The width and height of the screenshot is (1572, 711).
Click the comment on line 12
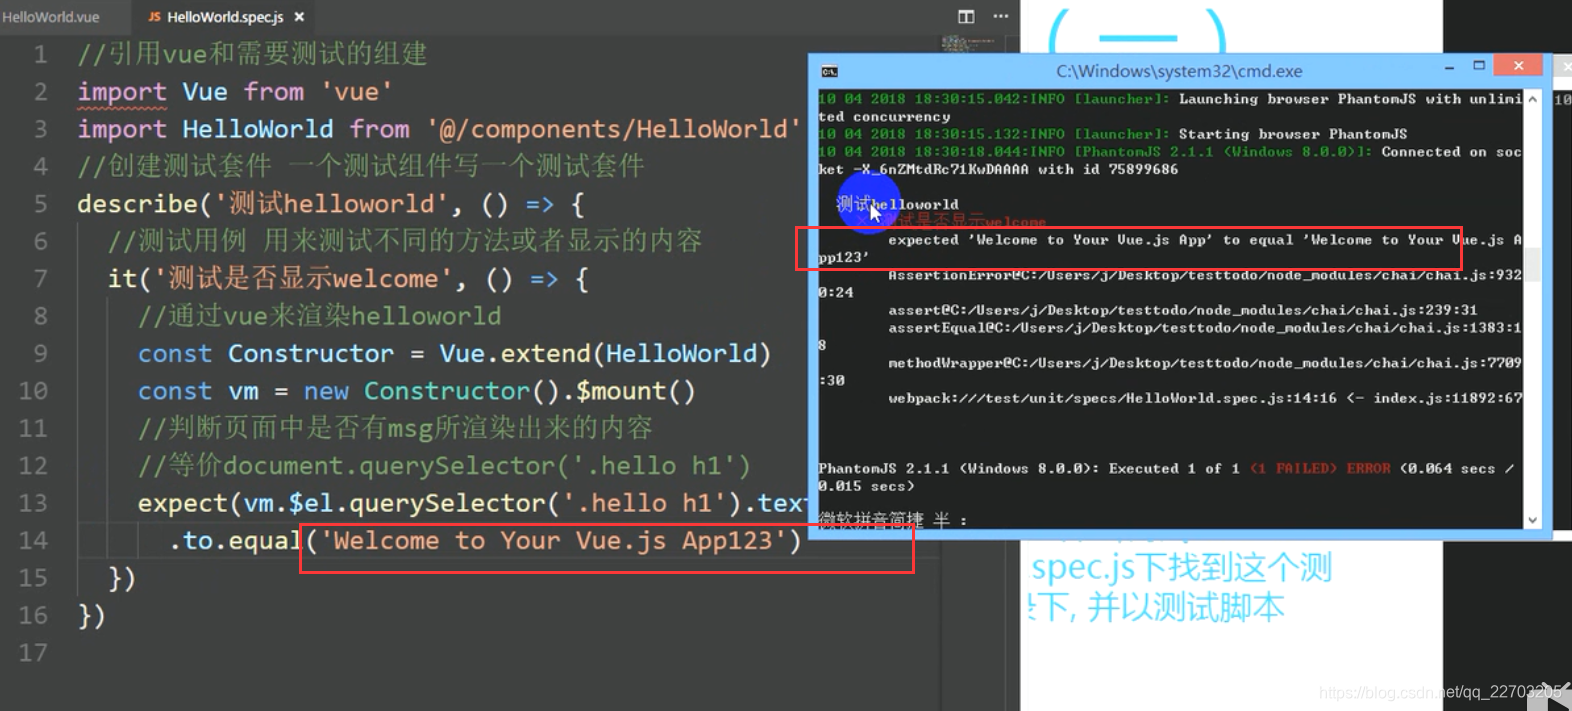point(444,466)
